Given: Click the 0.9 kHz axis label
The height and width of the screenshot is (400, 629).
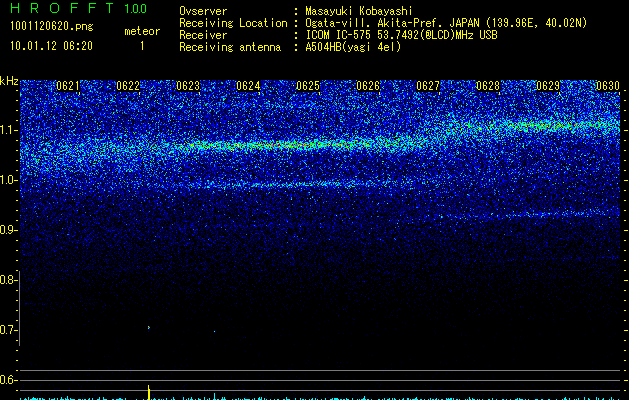Looking at the screenshot, I should (8, 230).
